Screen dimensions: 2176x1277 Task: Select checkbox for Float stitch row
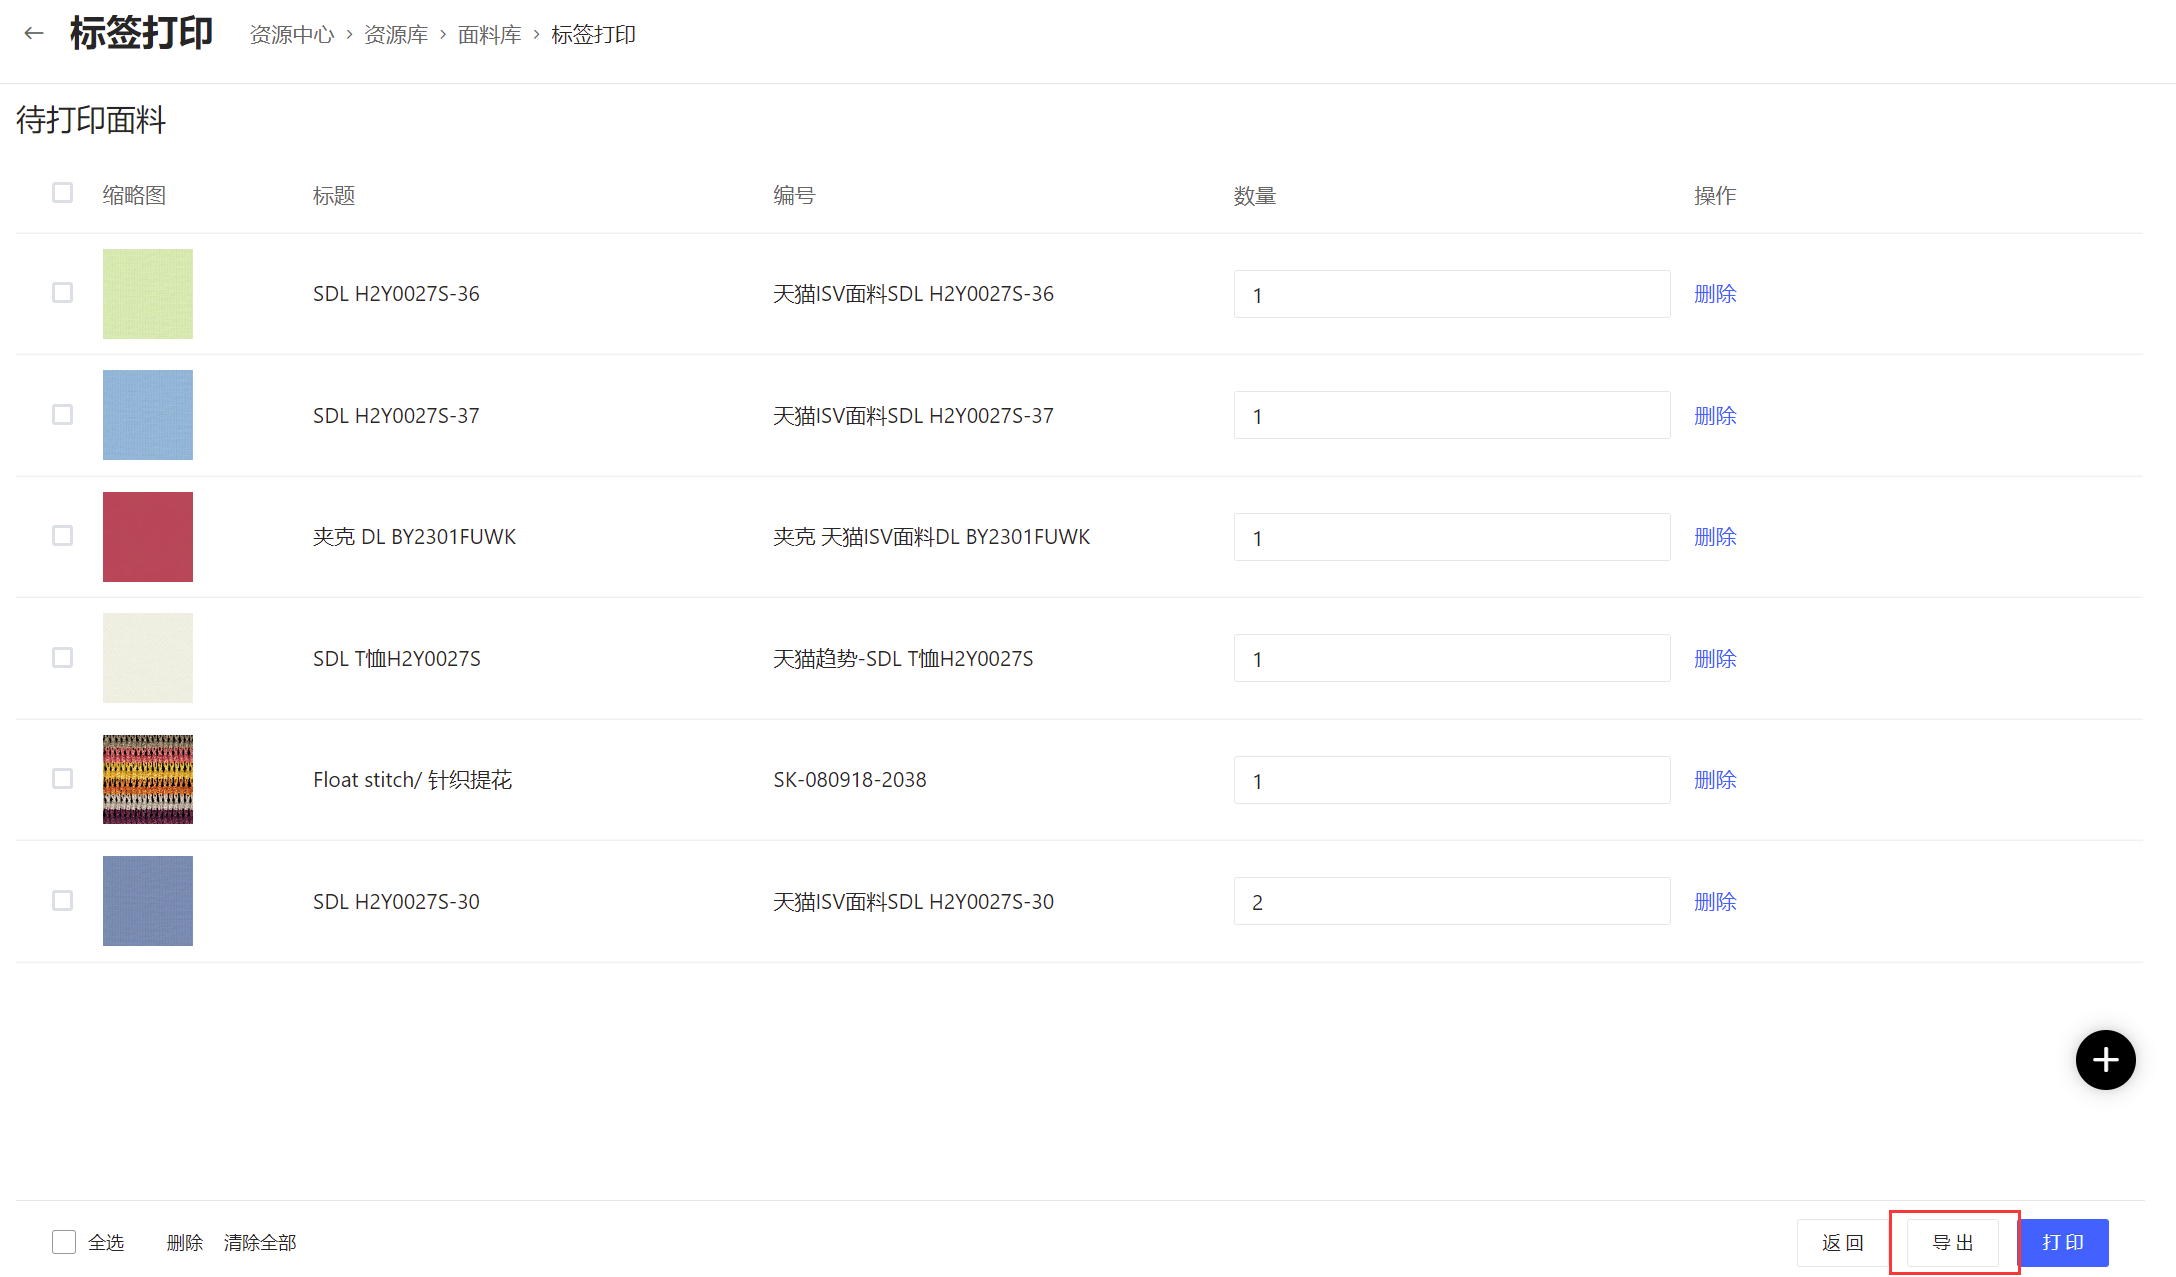point(62,778)
